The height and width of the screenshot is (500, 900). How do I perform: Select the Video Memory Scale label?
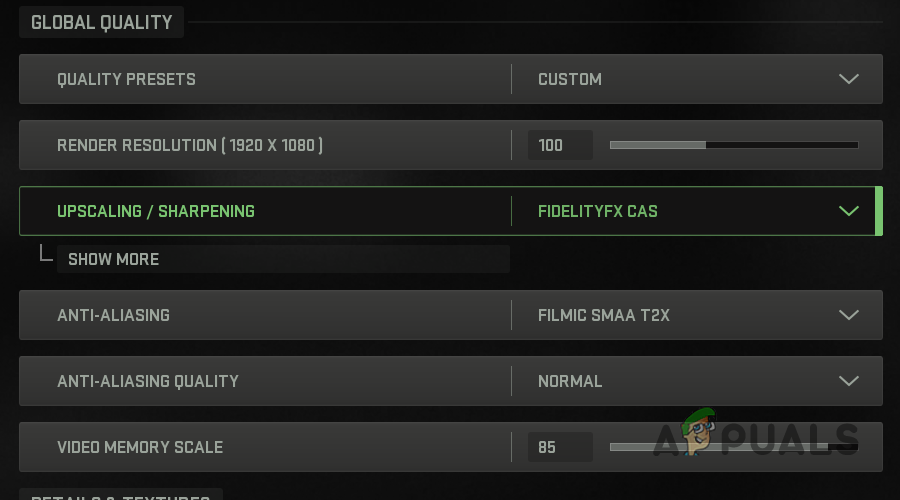[x=140, y=447]
